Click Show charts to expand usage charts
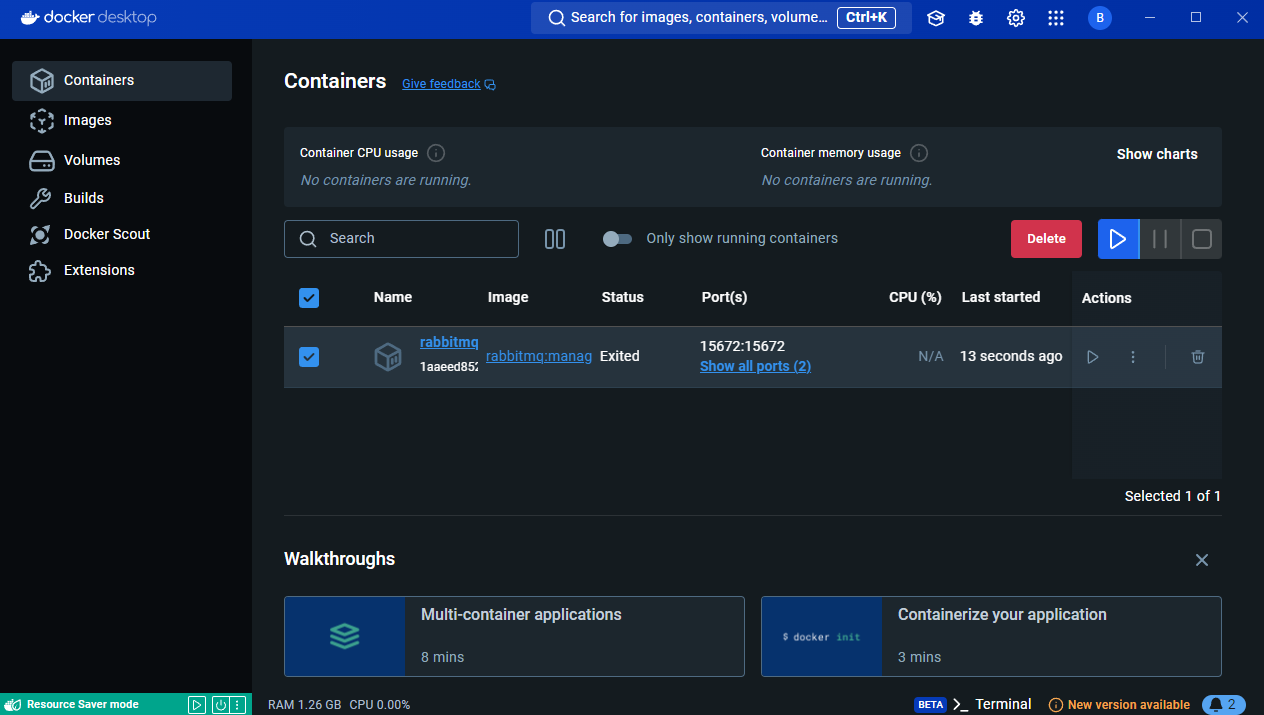Image resolution: width=1264 pixels, height=715 pixels. click(x=1157, y=154)
